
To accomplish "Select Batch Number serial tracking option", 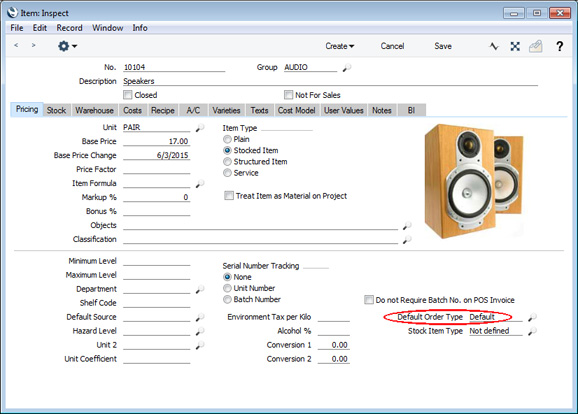I will pyautogui.click(x=227, y=299).
